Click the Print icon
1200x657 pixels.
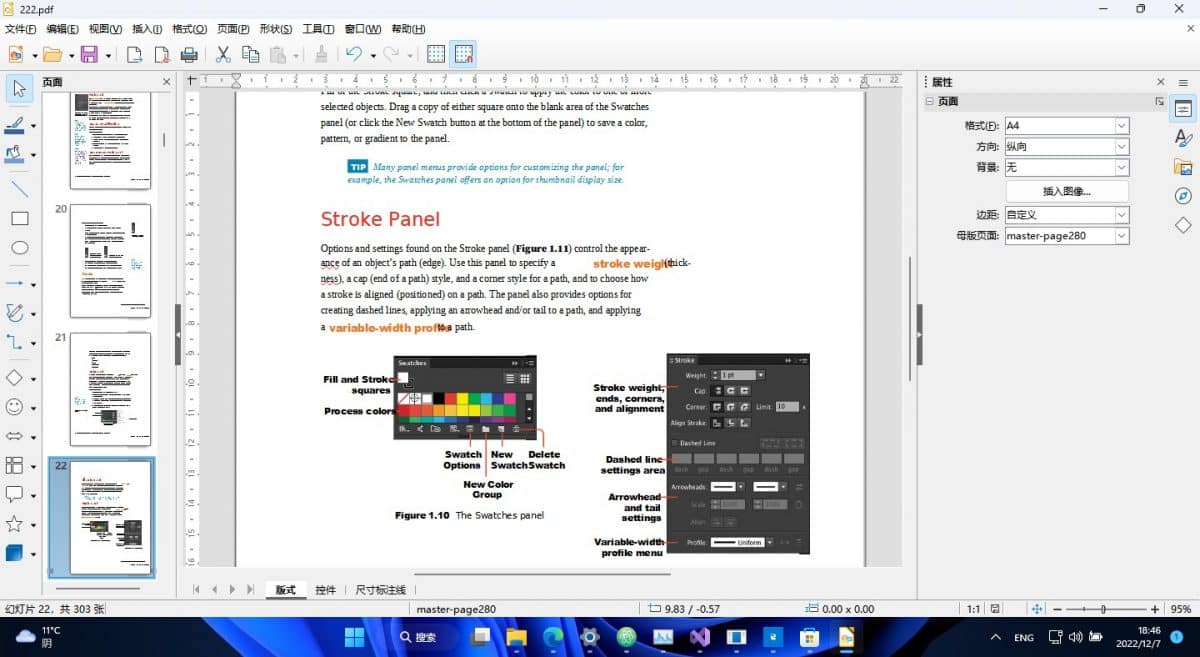click(x=188, y=54)
